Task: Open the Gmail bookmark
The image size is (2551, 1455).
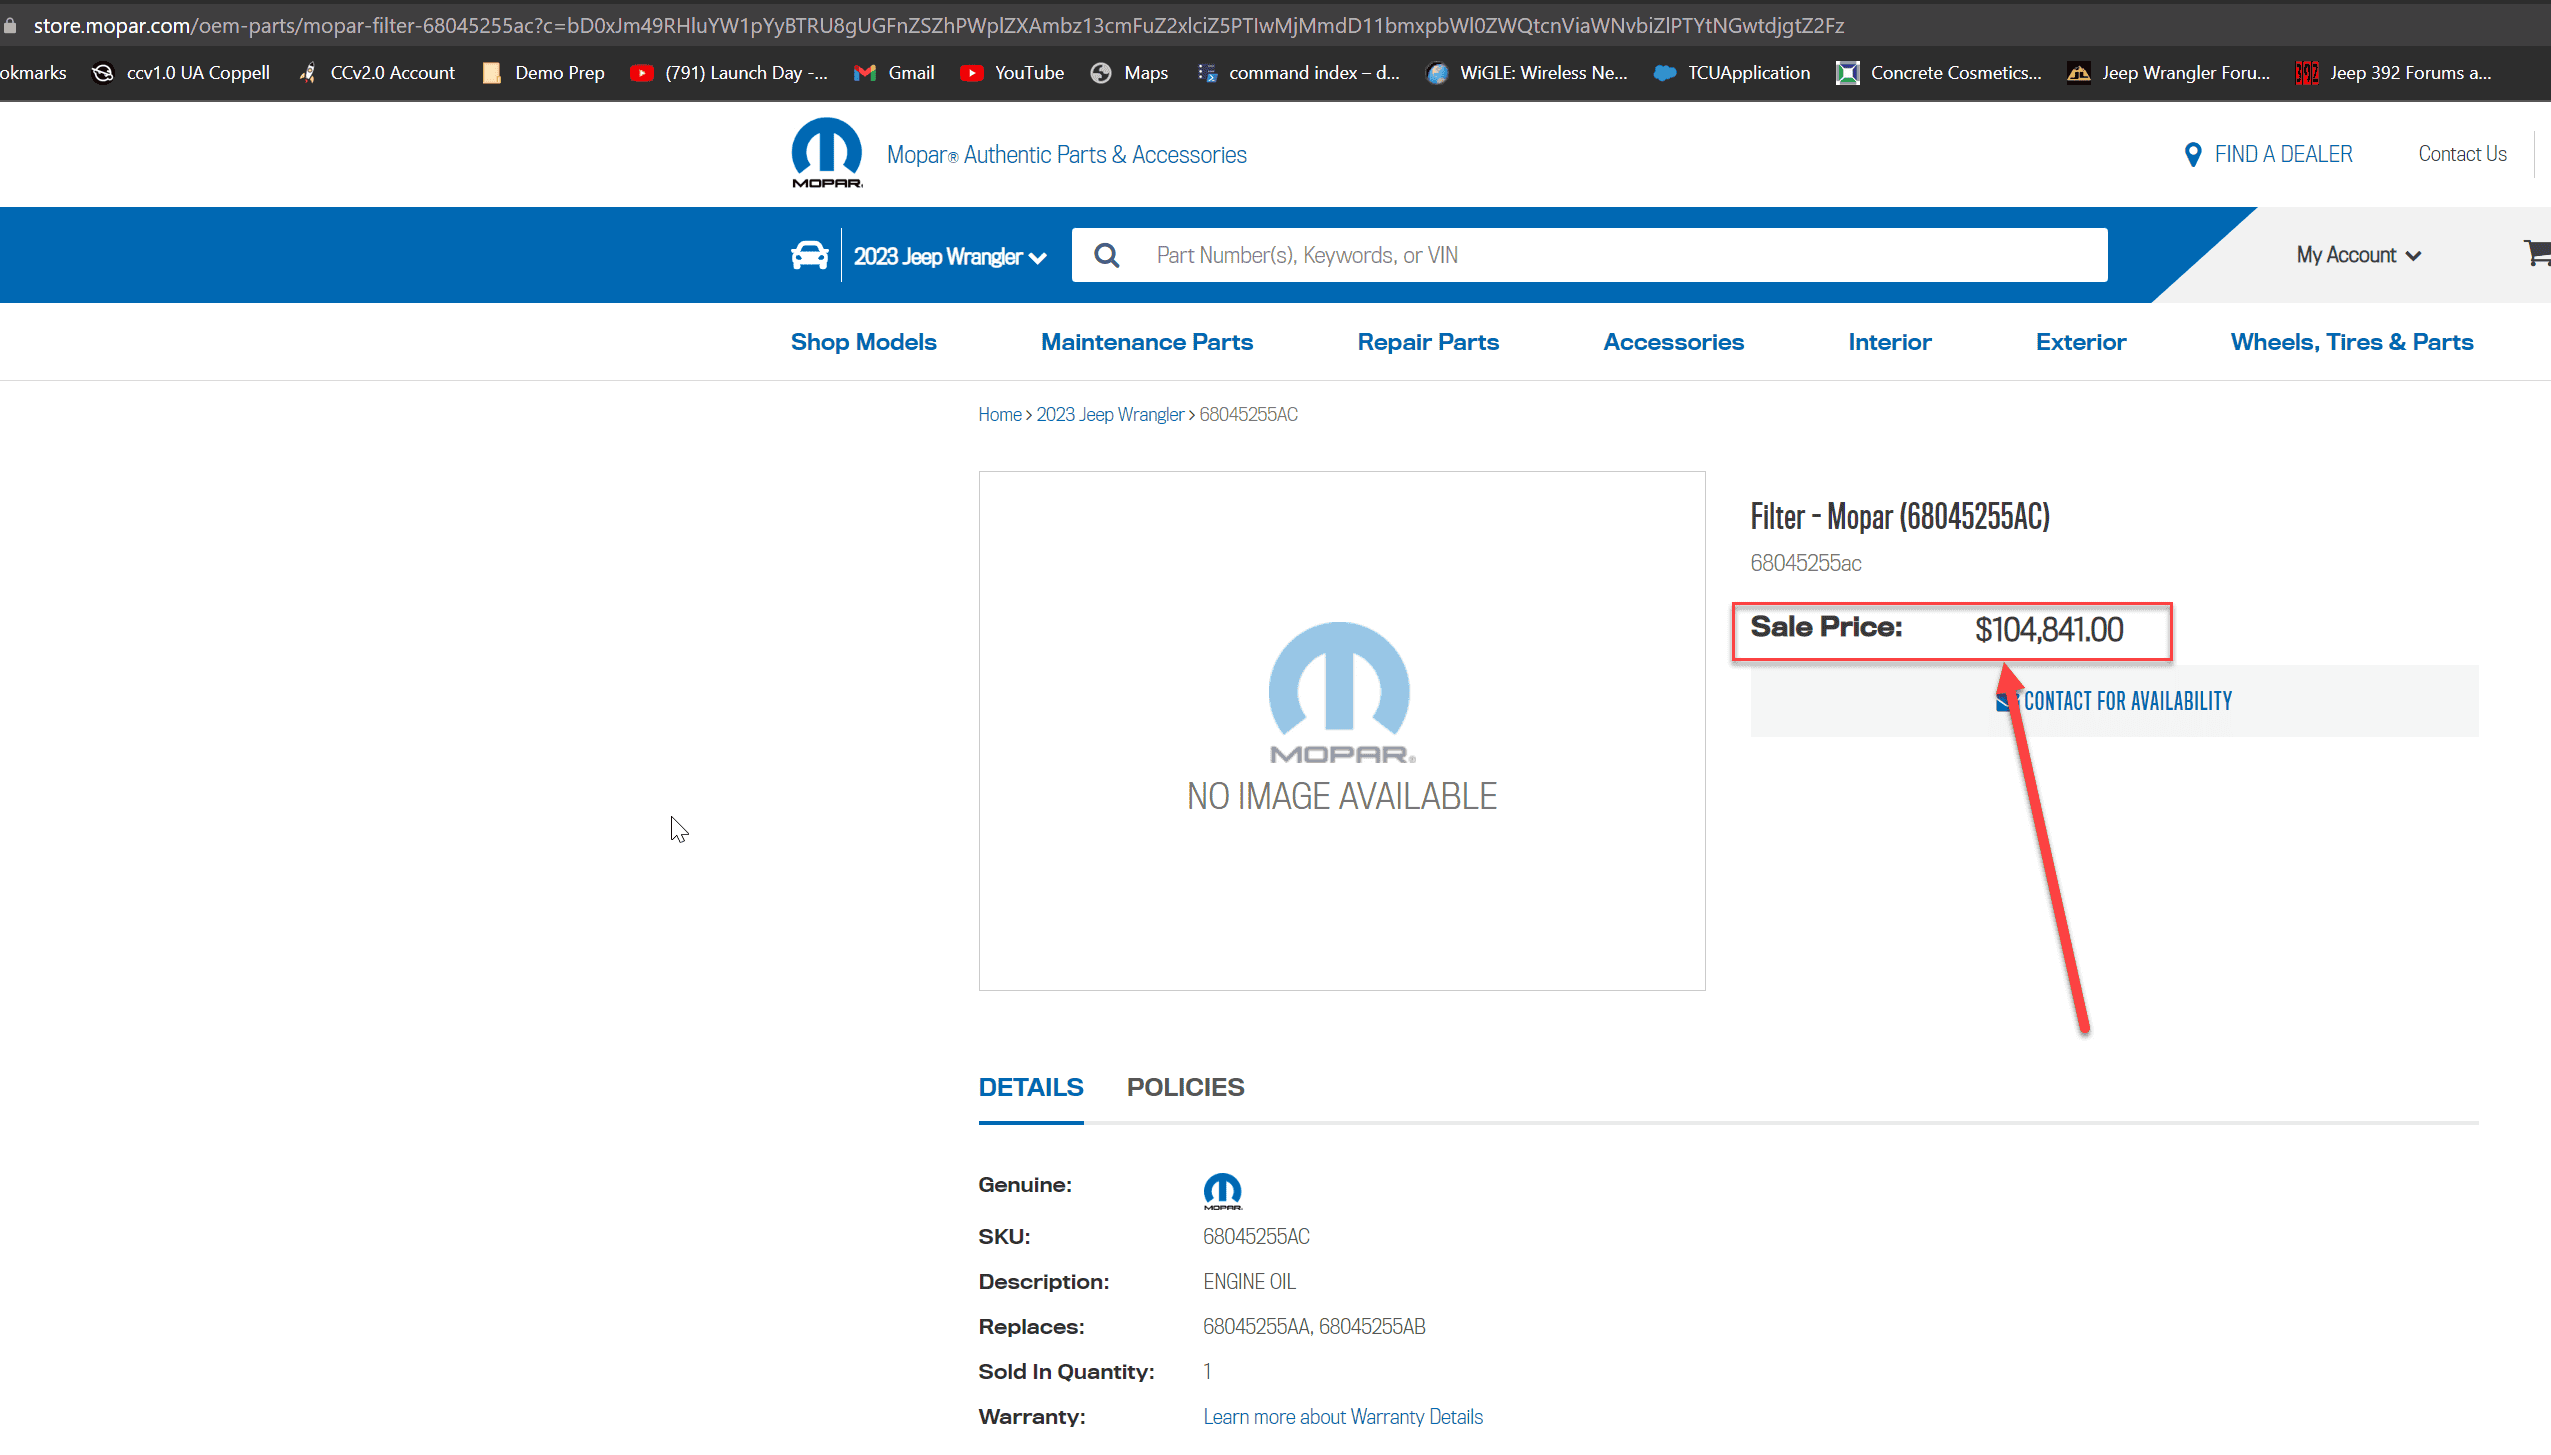Action: point(894,73)
